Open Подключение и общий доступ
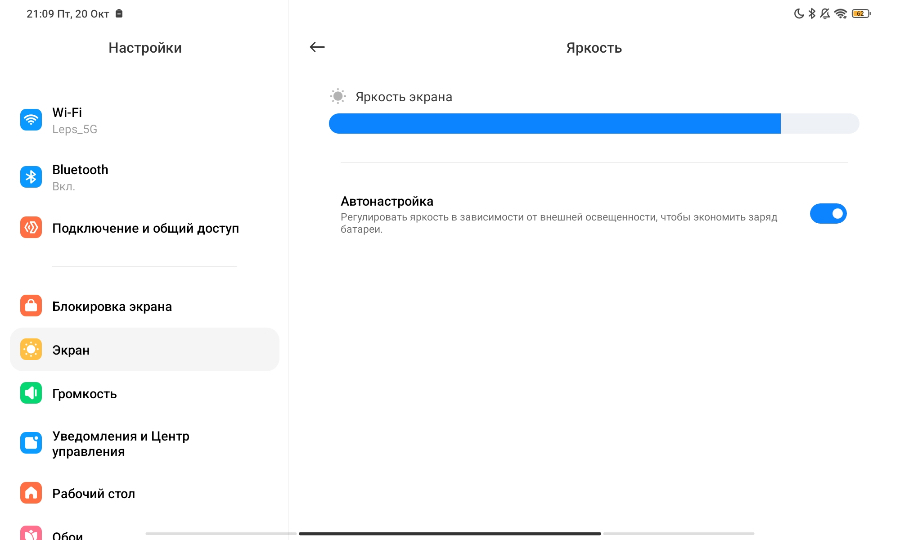This screenshot has width=900, height=540. click(145, 228)
